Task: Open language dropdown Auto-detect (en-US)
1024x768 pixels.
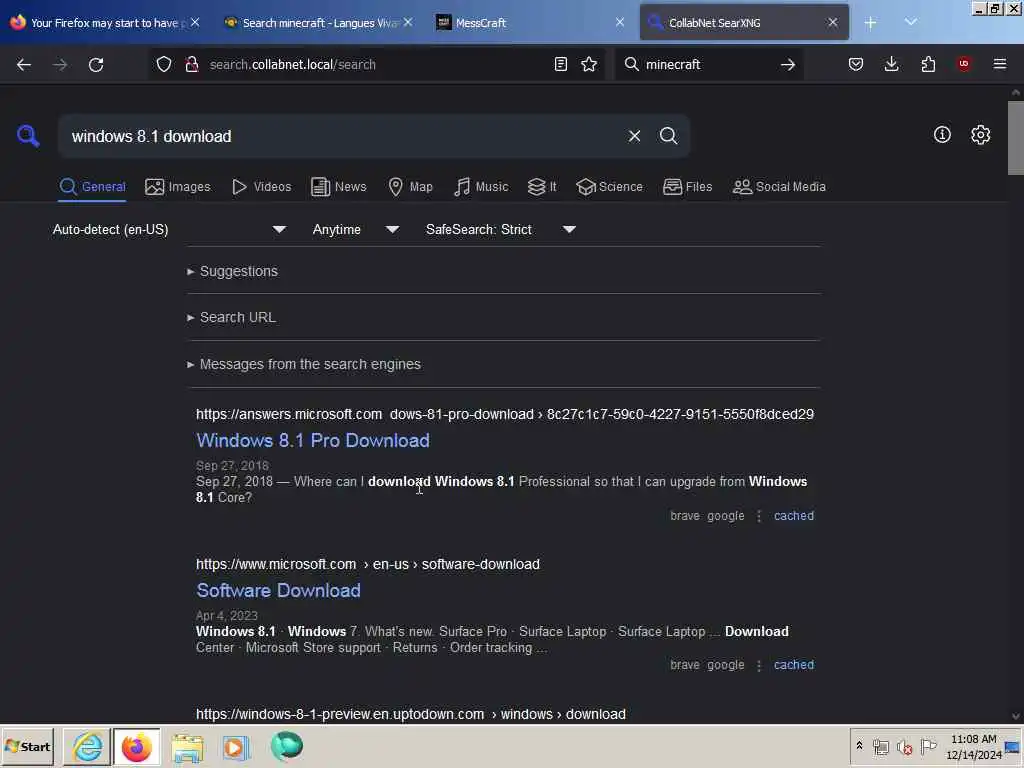Action: (169, 229)
